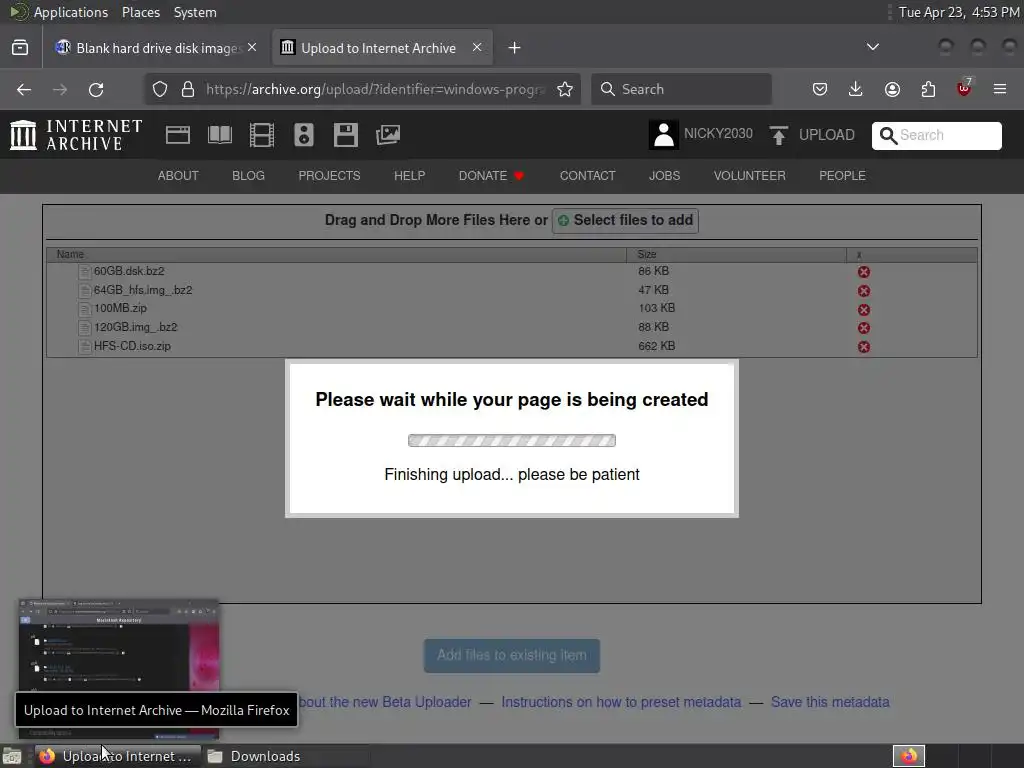Remove the 60GB.dsk.bz2 file
This screenshot has width=1024, height=768.
click(863, 272)
